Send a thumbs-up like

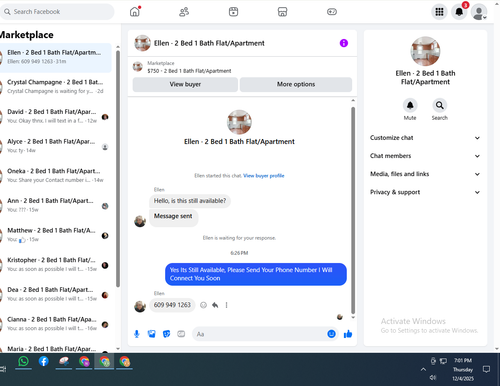348,334
